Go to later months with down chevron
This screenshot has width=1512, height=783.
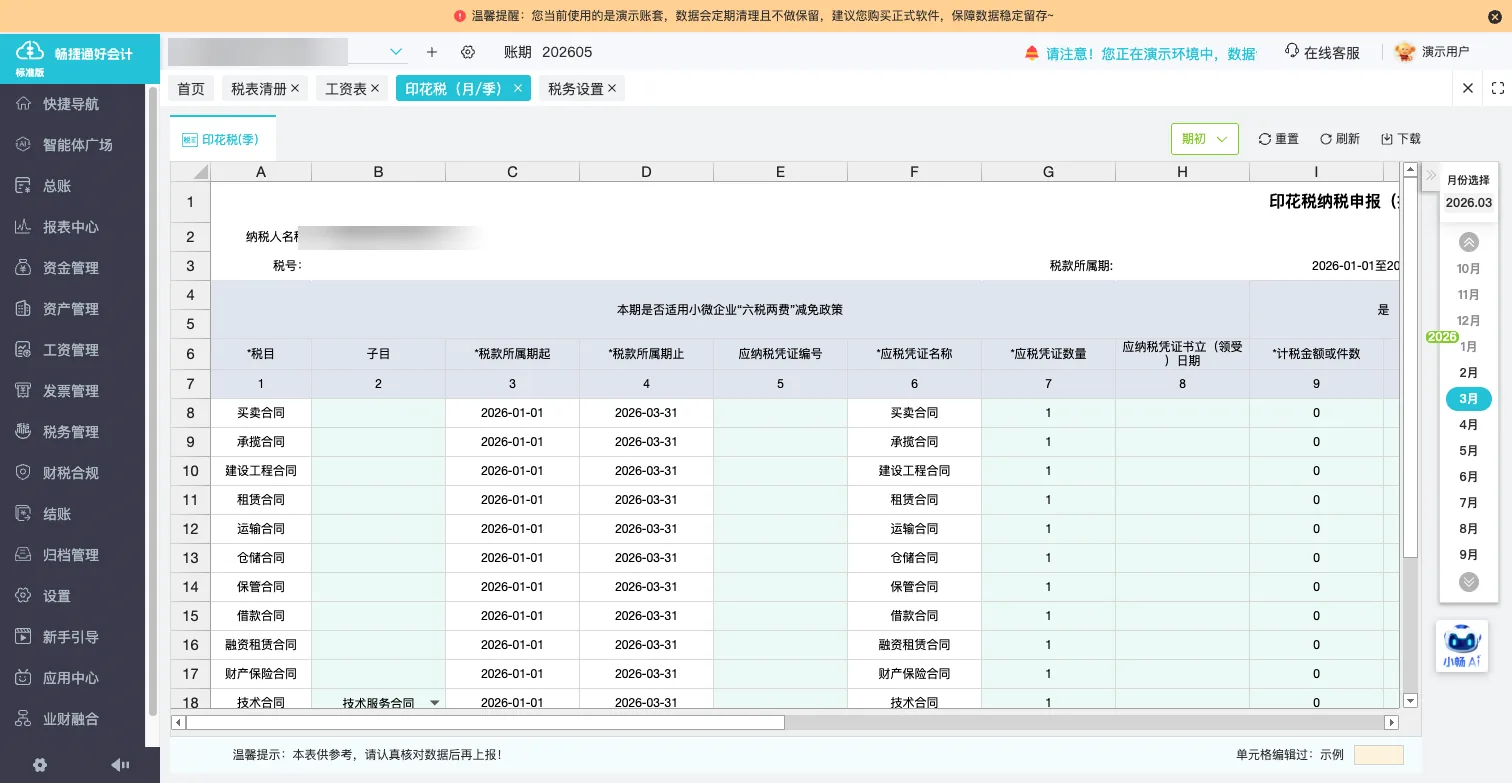point(1469,582)
